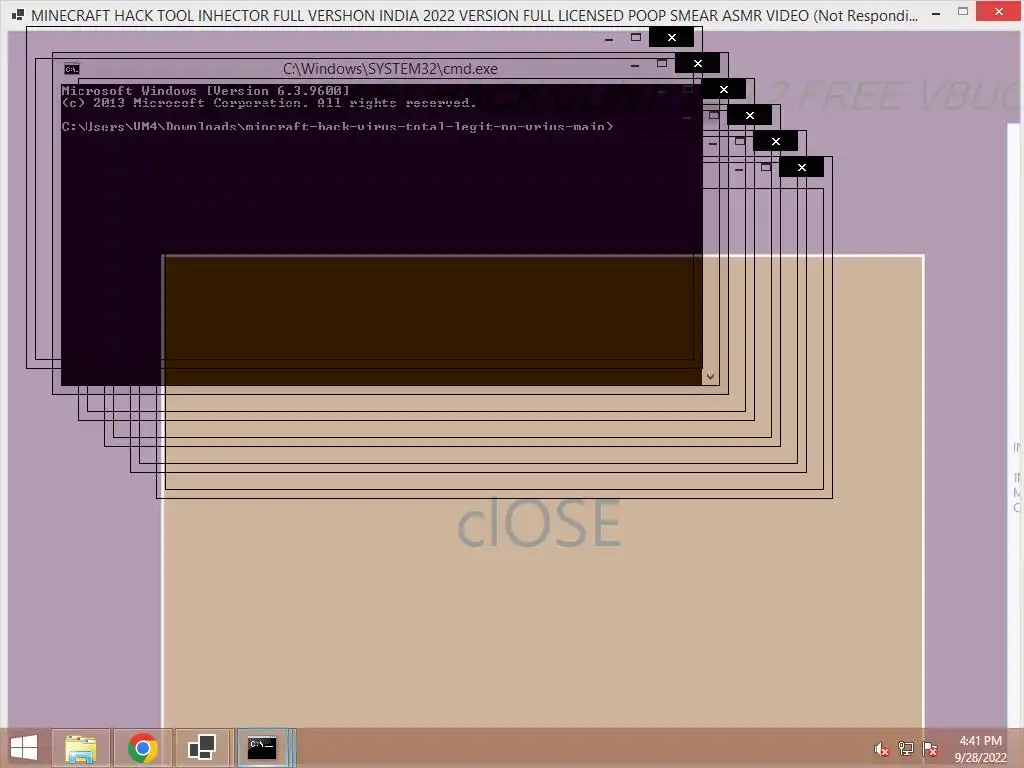Open the Action Center flag icon
This screenshot has height=768, width=1024.
[x=930, y=749]
